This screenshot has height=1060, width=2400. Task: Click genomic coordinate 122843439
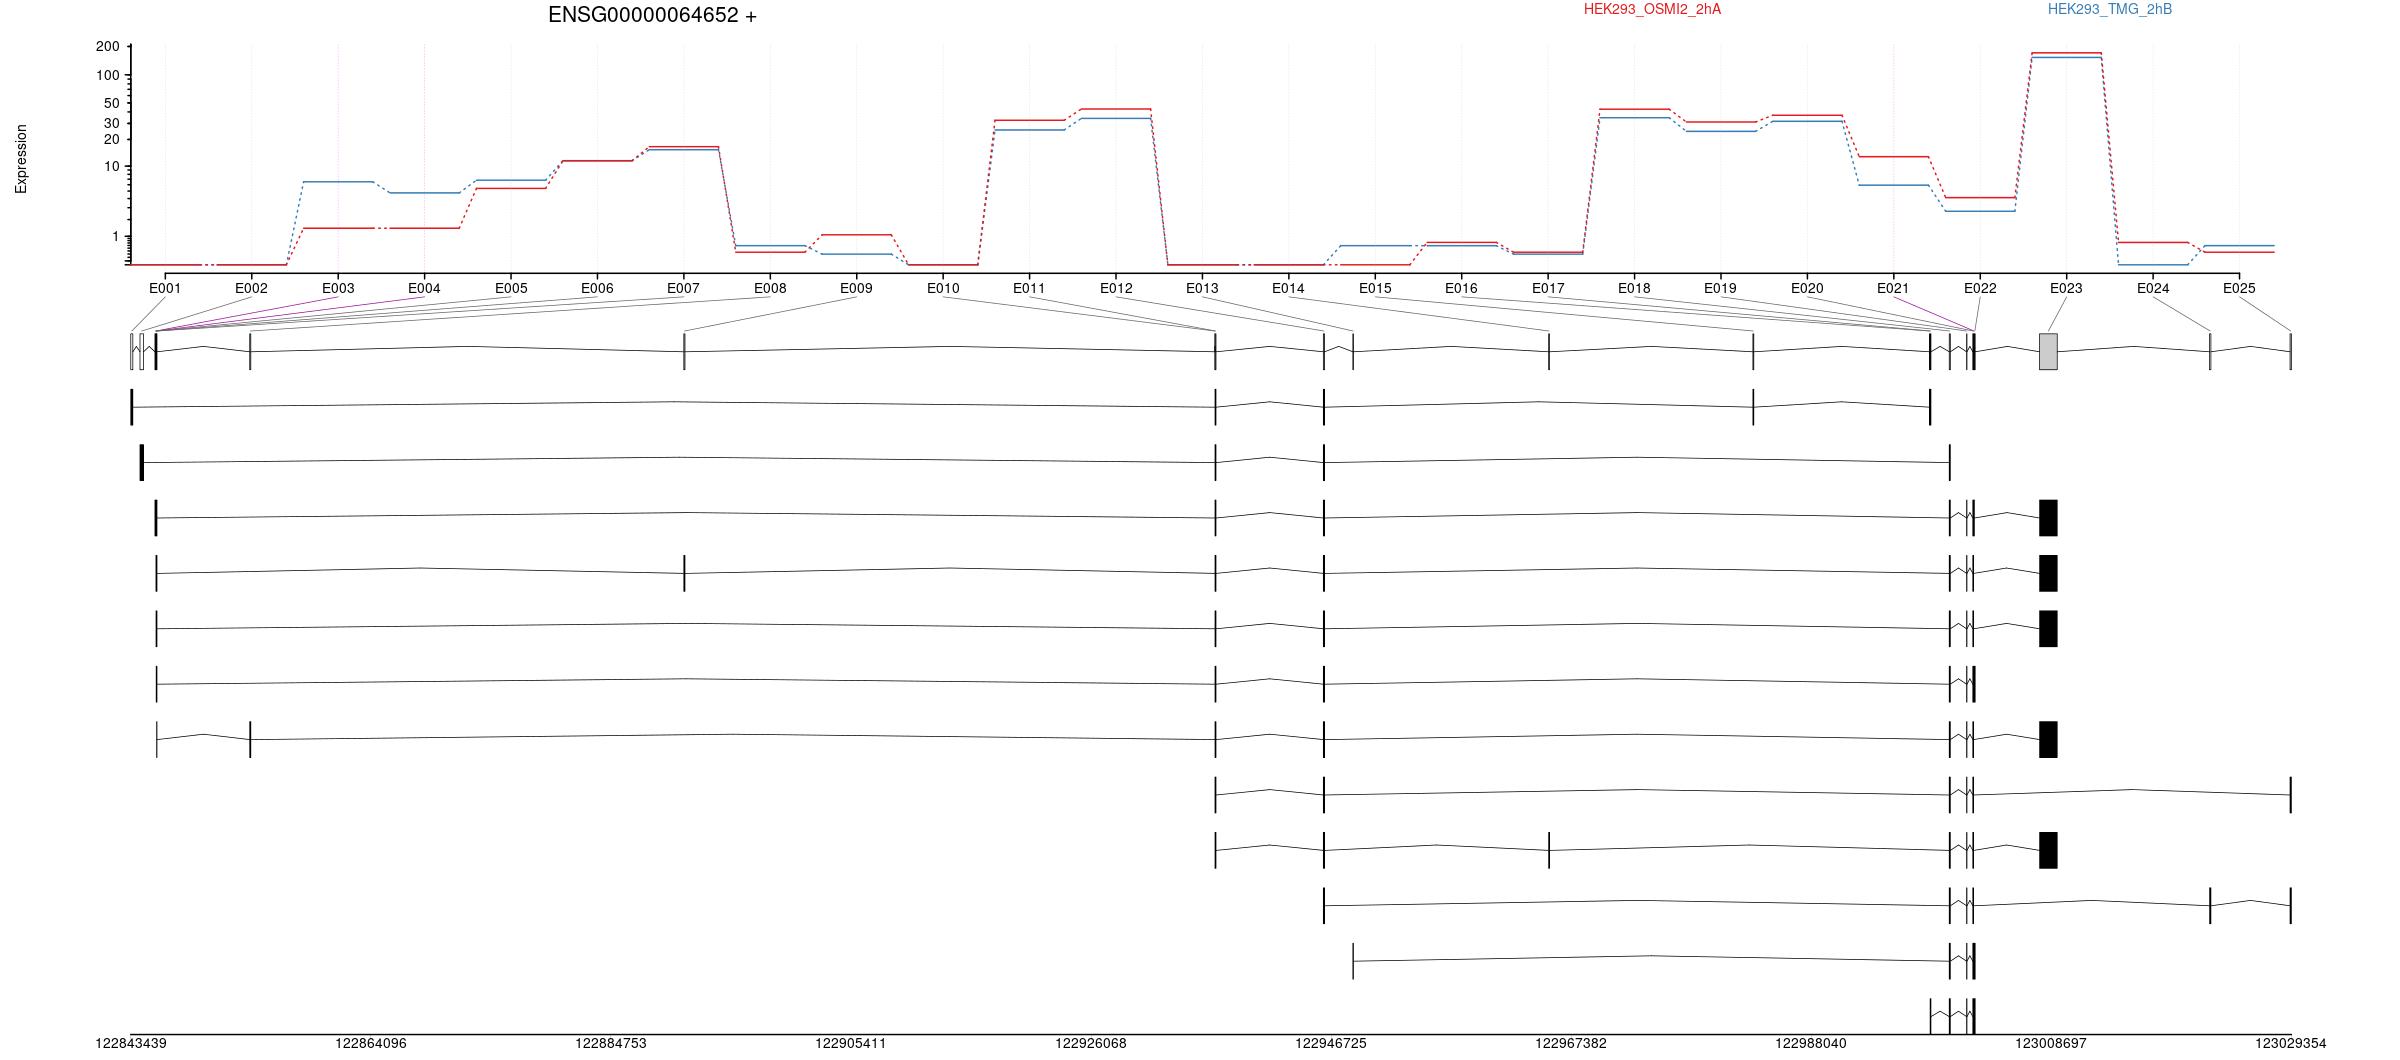tap(131, 1043)
